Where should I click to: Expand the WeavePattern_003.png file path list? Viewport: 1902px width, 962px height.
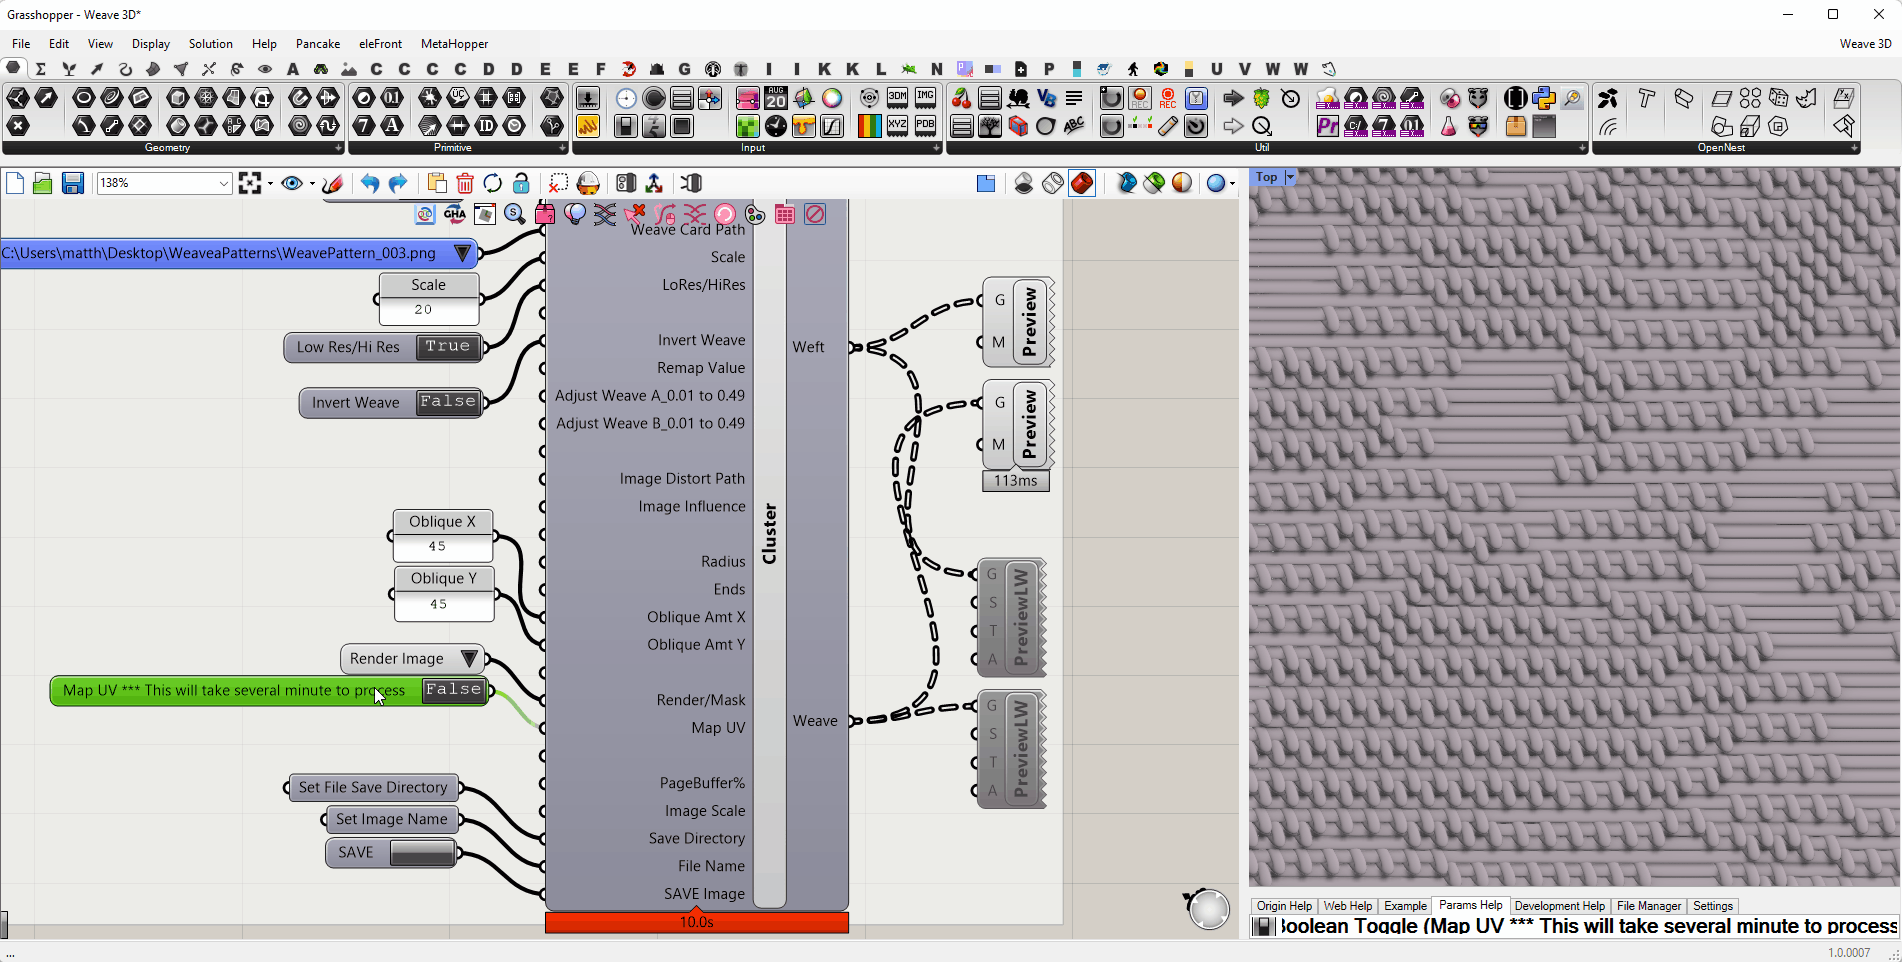[462, 253]
